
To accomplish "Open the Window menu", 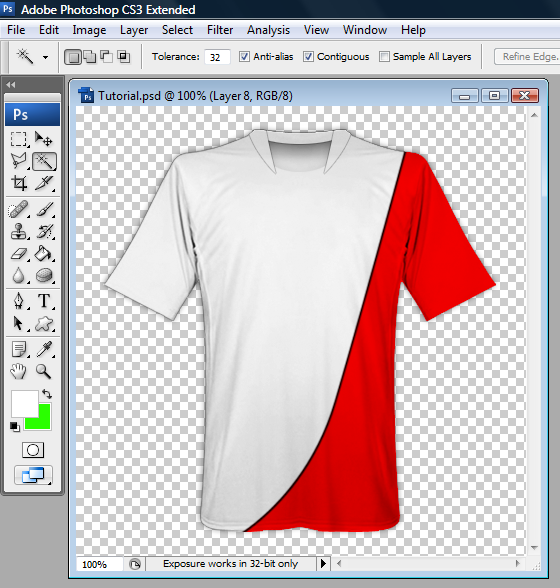I will tap(365, 30).
